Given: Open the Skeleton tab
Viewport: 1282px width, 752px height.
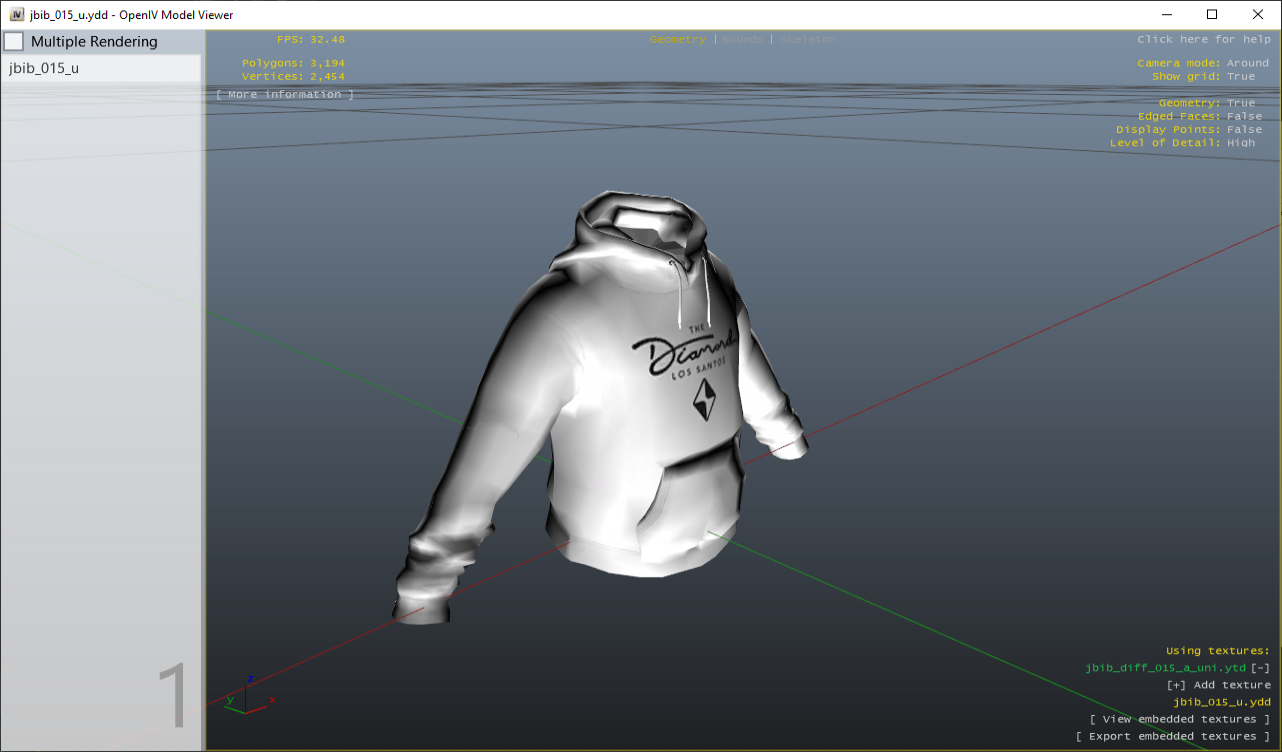Looking at the screenshot, I should 807,39.
